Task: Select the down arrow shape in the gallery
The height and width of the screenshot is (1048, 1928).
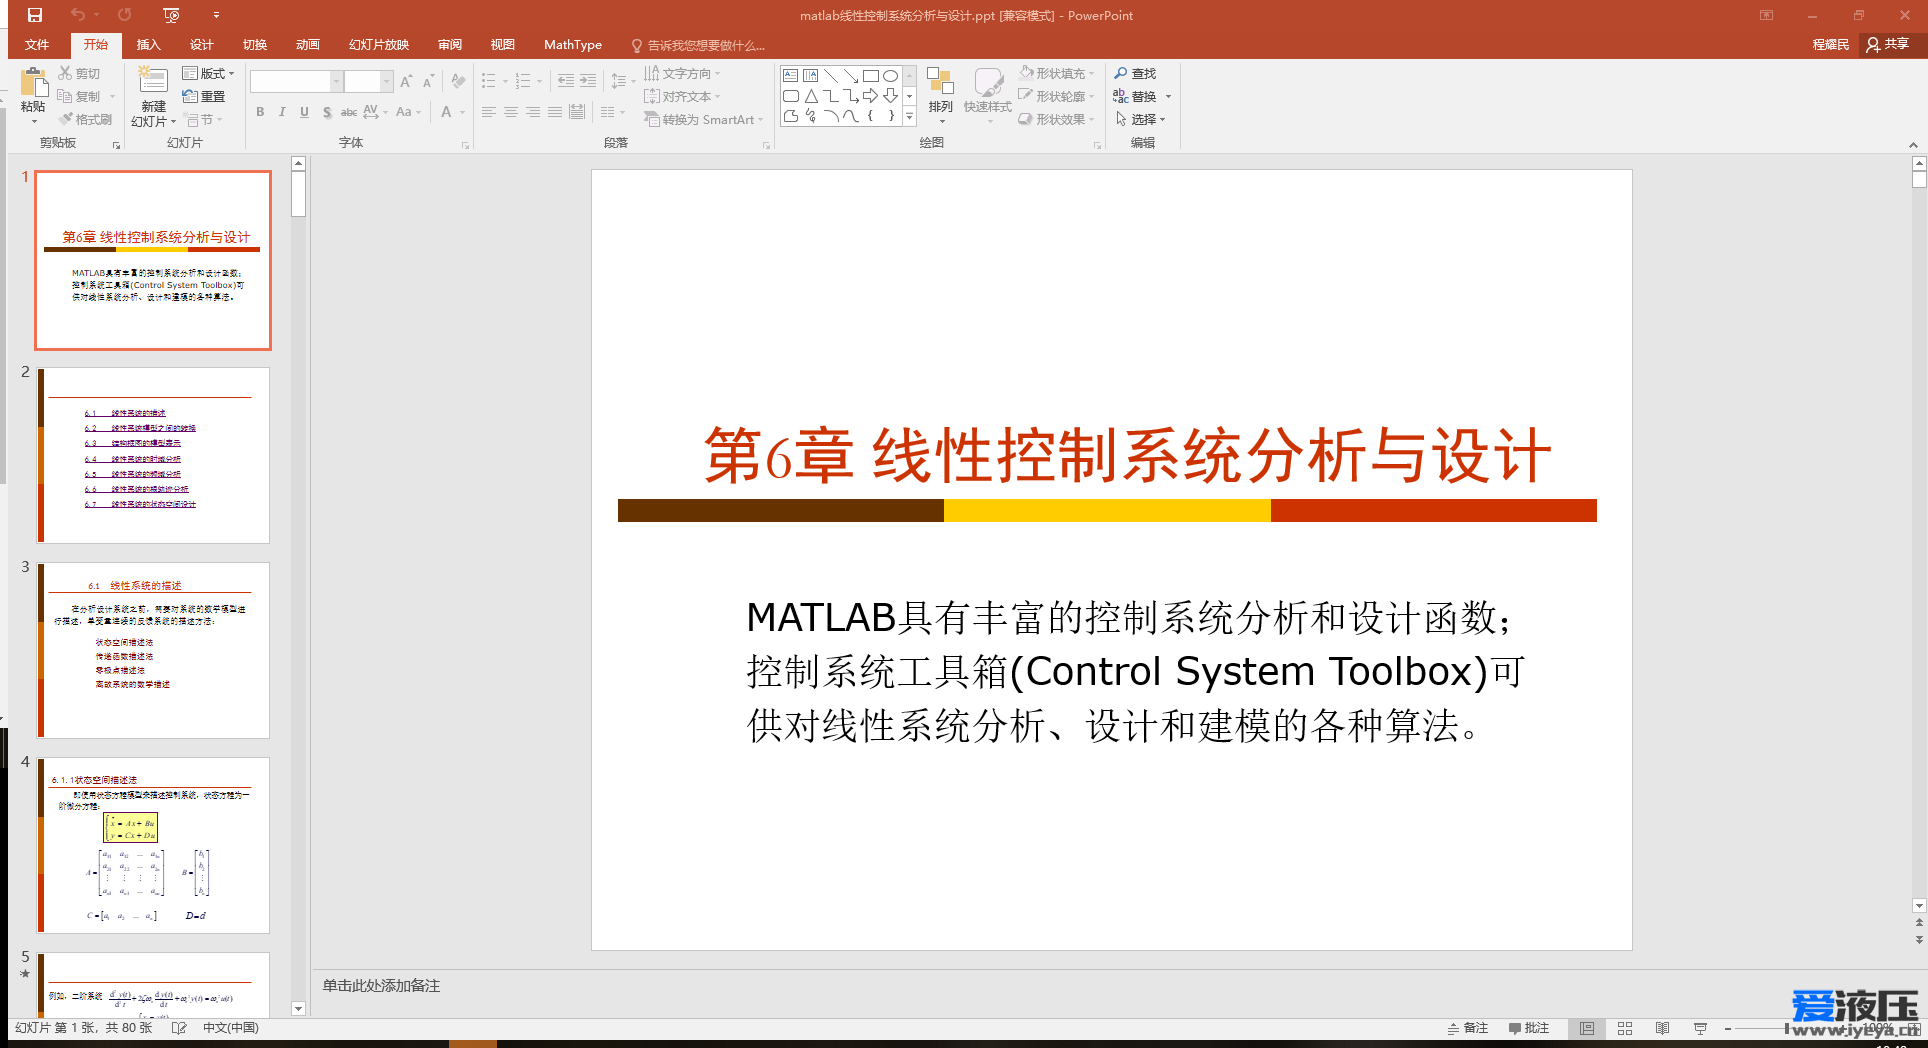Action: (x=890, y=96)
